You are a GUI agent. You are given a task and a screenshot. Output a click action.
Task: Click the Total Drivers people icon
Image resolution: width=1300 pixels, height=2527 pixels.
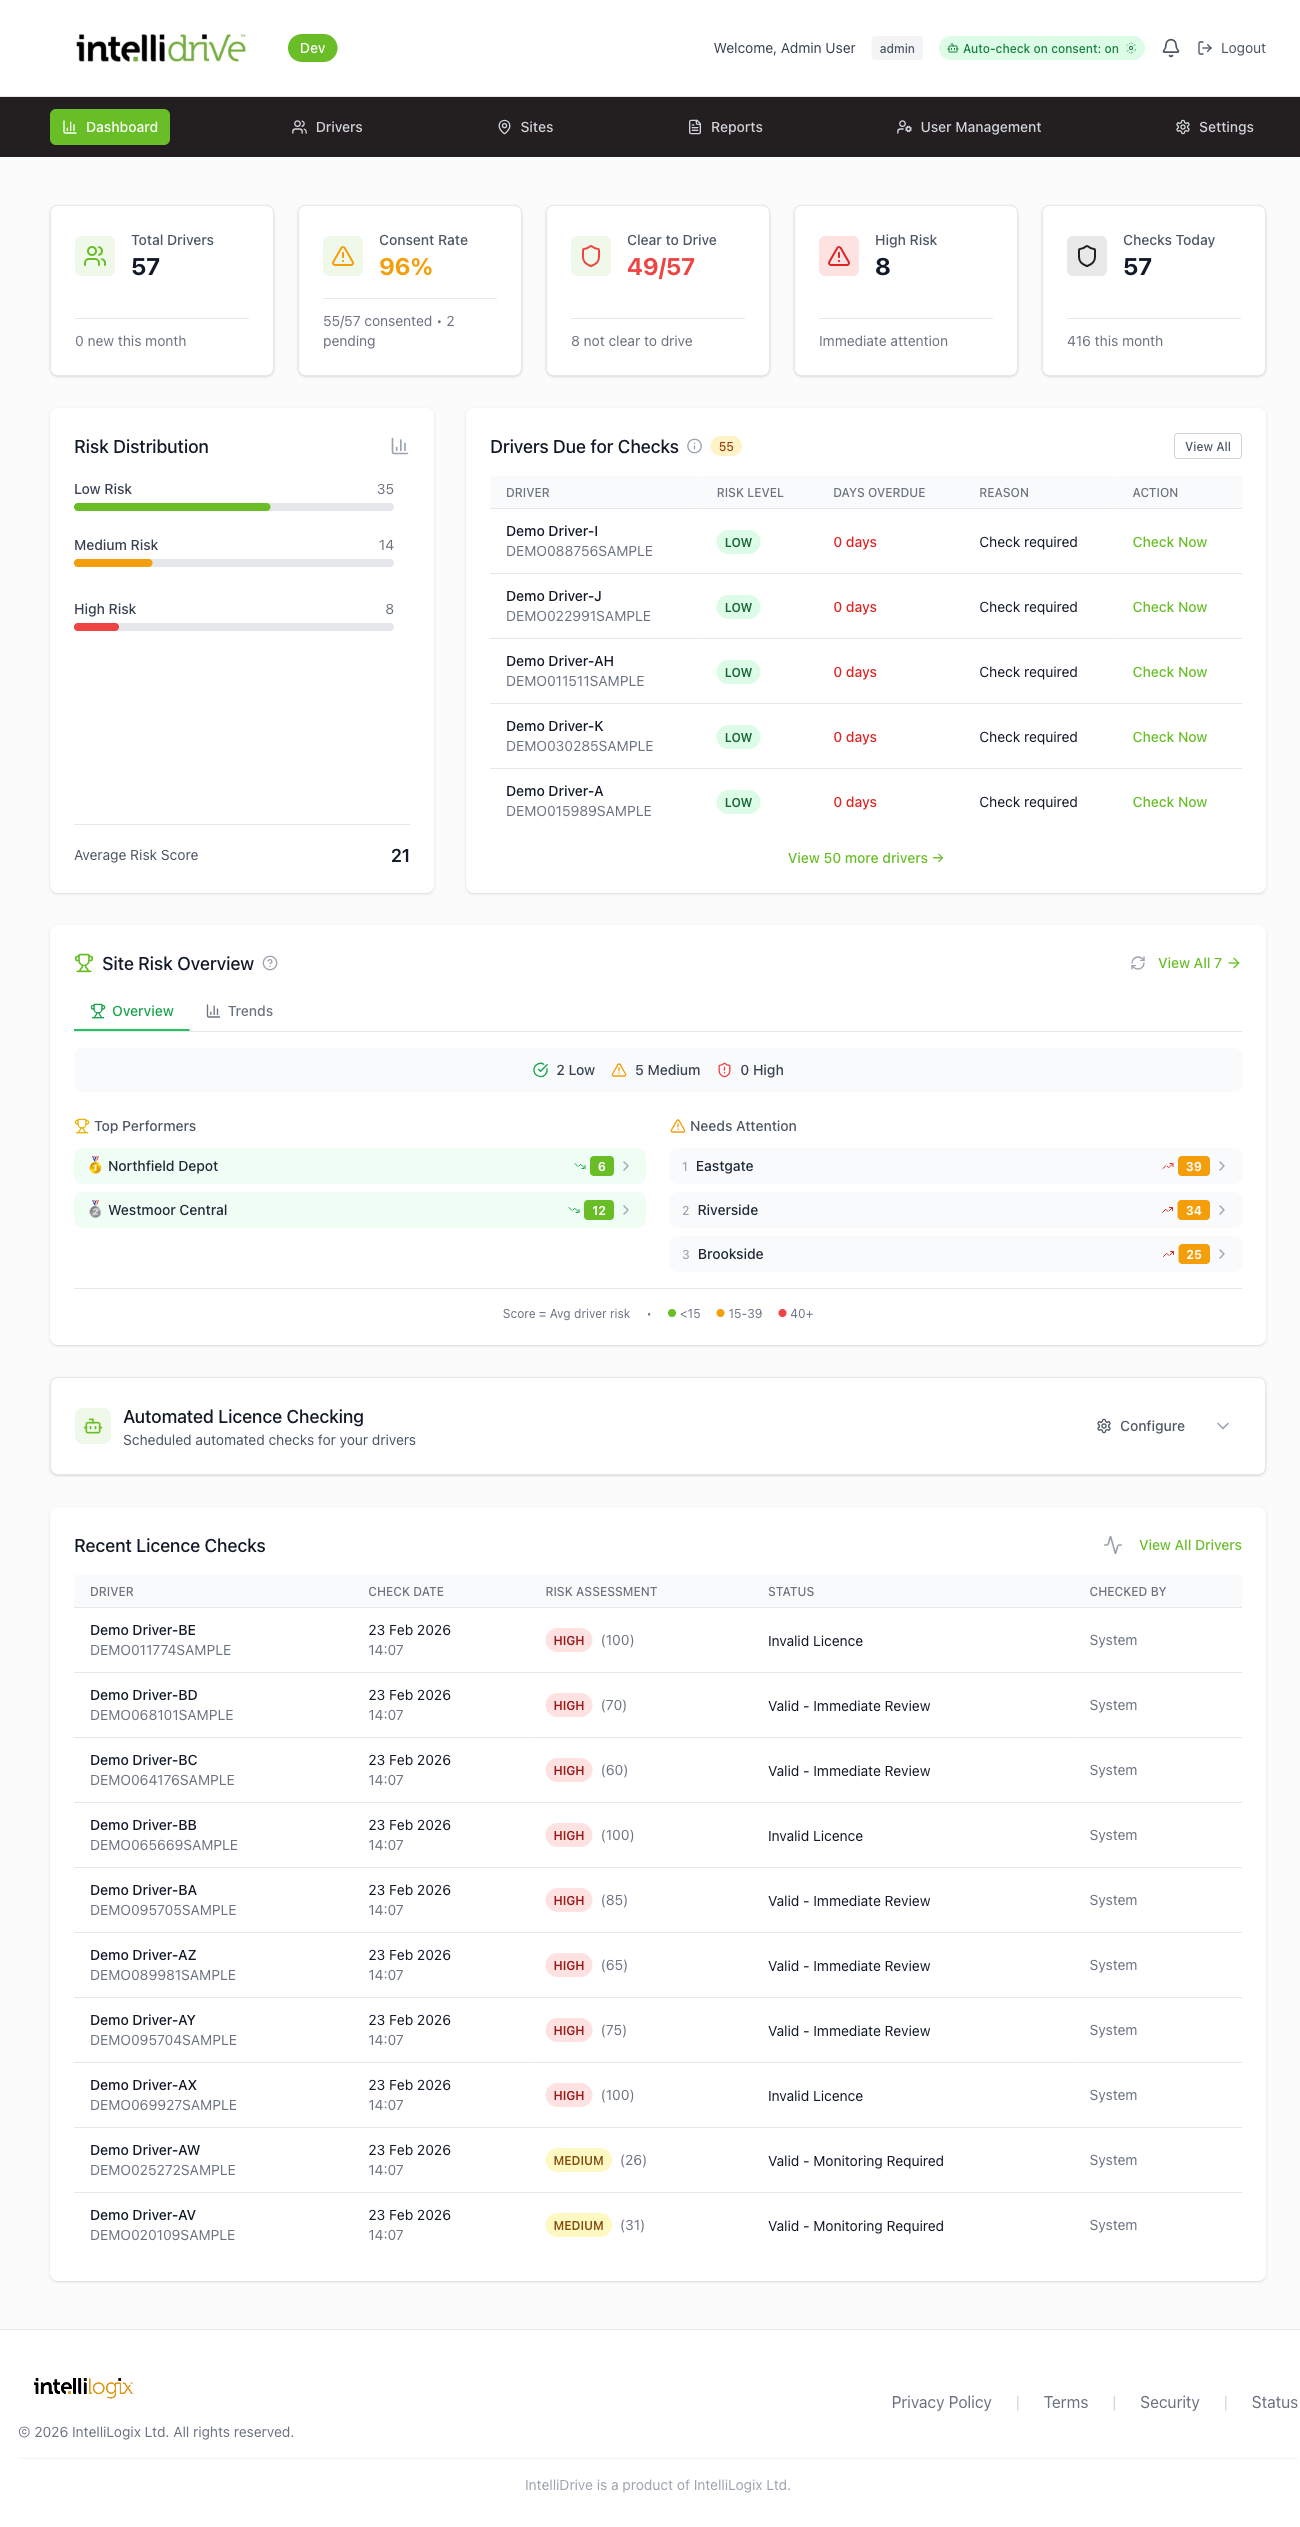[x=95, y=256]
